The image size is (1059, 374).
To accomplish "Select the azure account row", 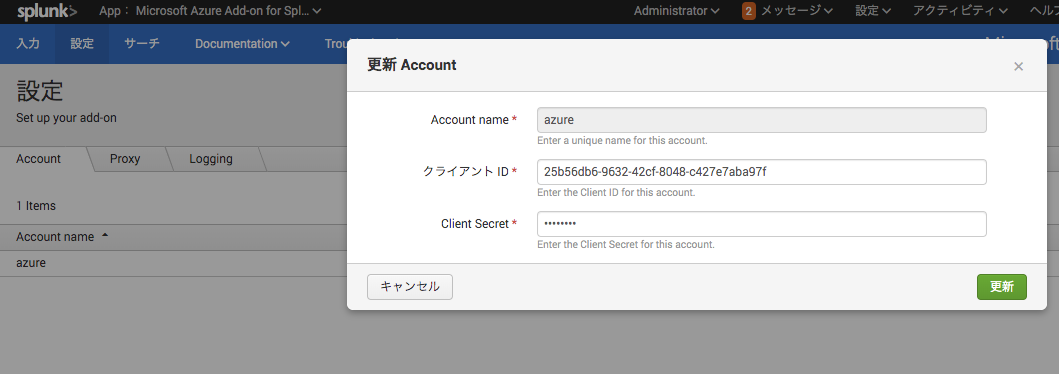I will click(x=174, y=263).
